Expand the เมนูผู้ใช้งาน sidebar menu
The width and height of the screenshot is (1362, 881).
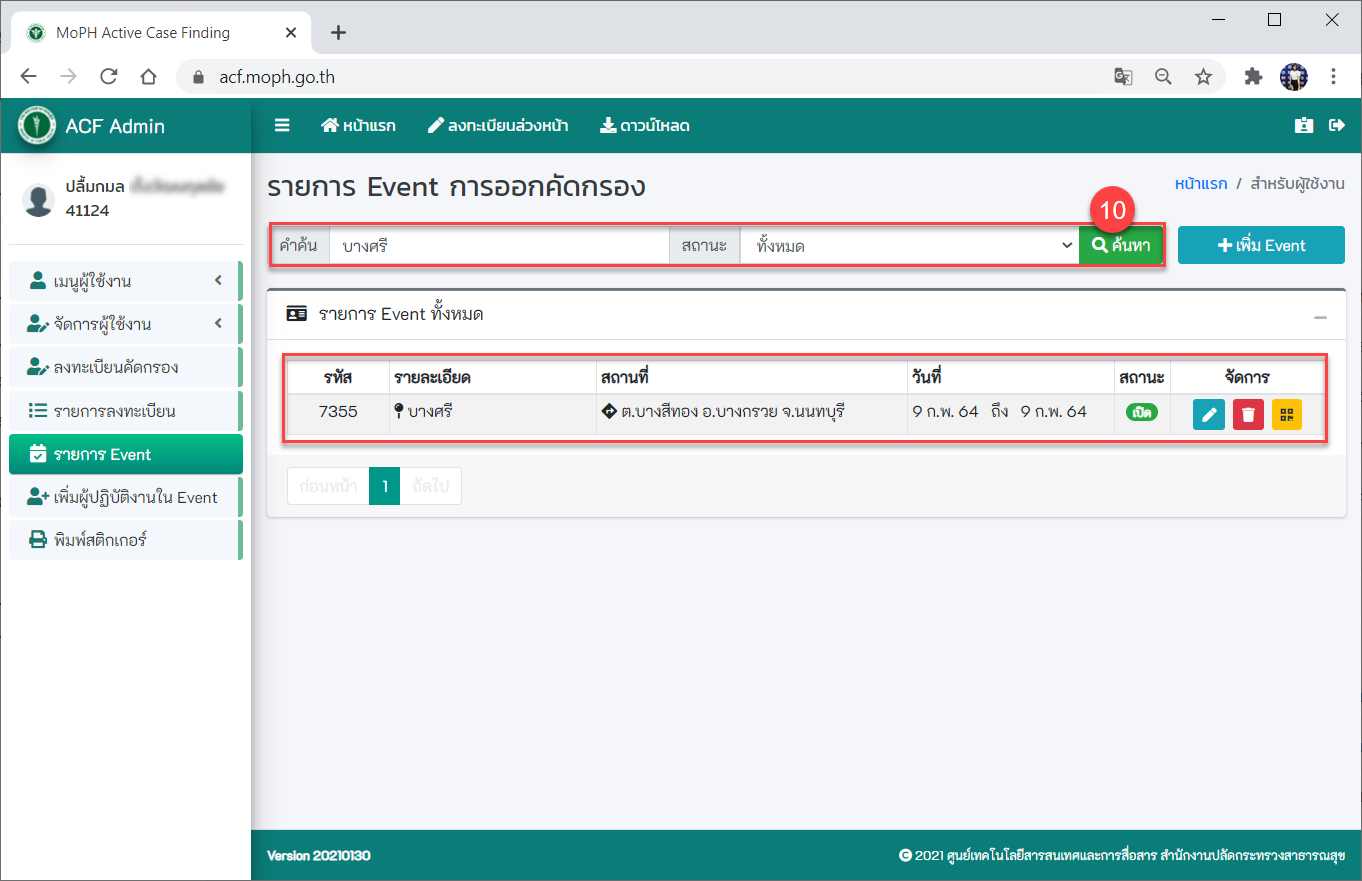125,281
